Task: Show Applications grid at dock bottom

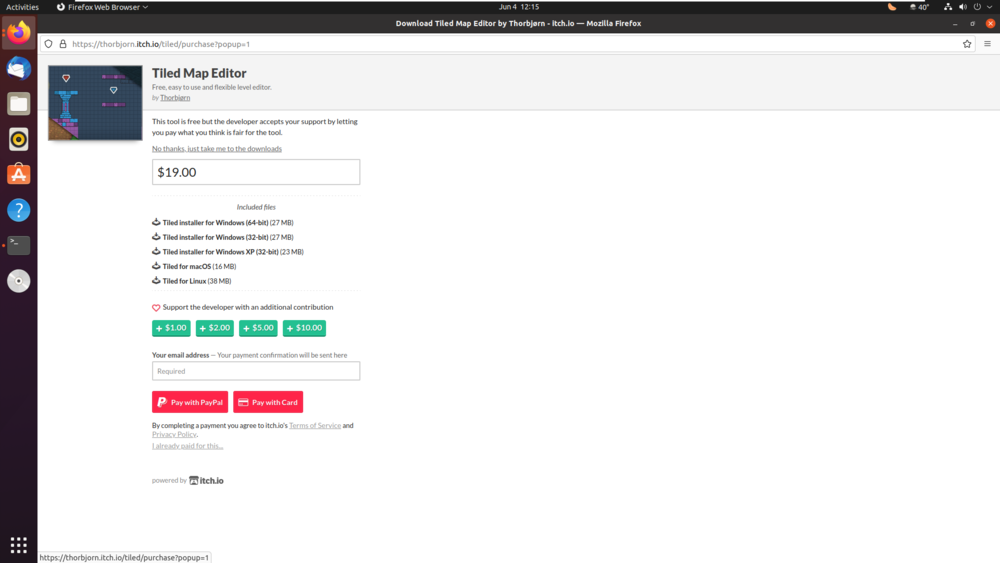Action: point(18,545)
